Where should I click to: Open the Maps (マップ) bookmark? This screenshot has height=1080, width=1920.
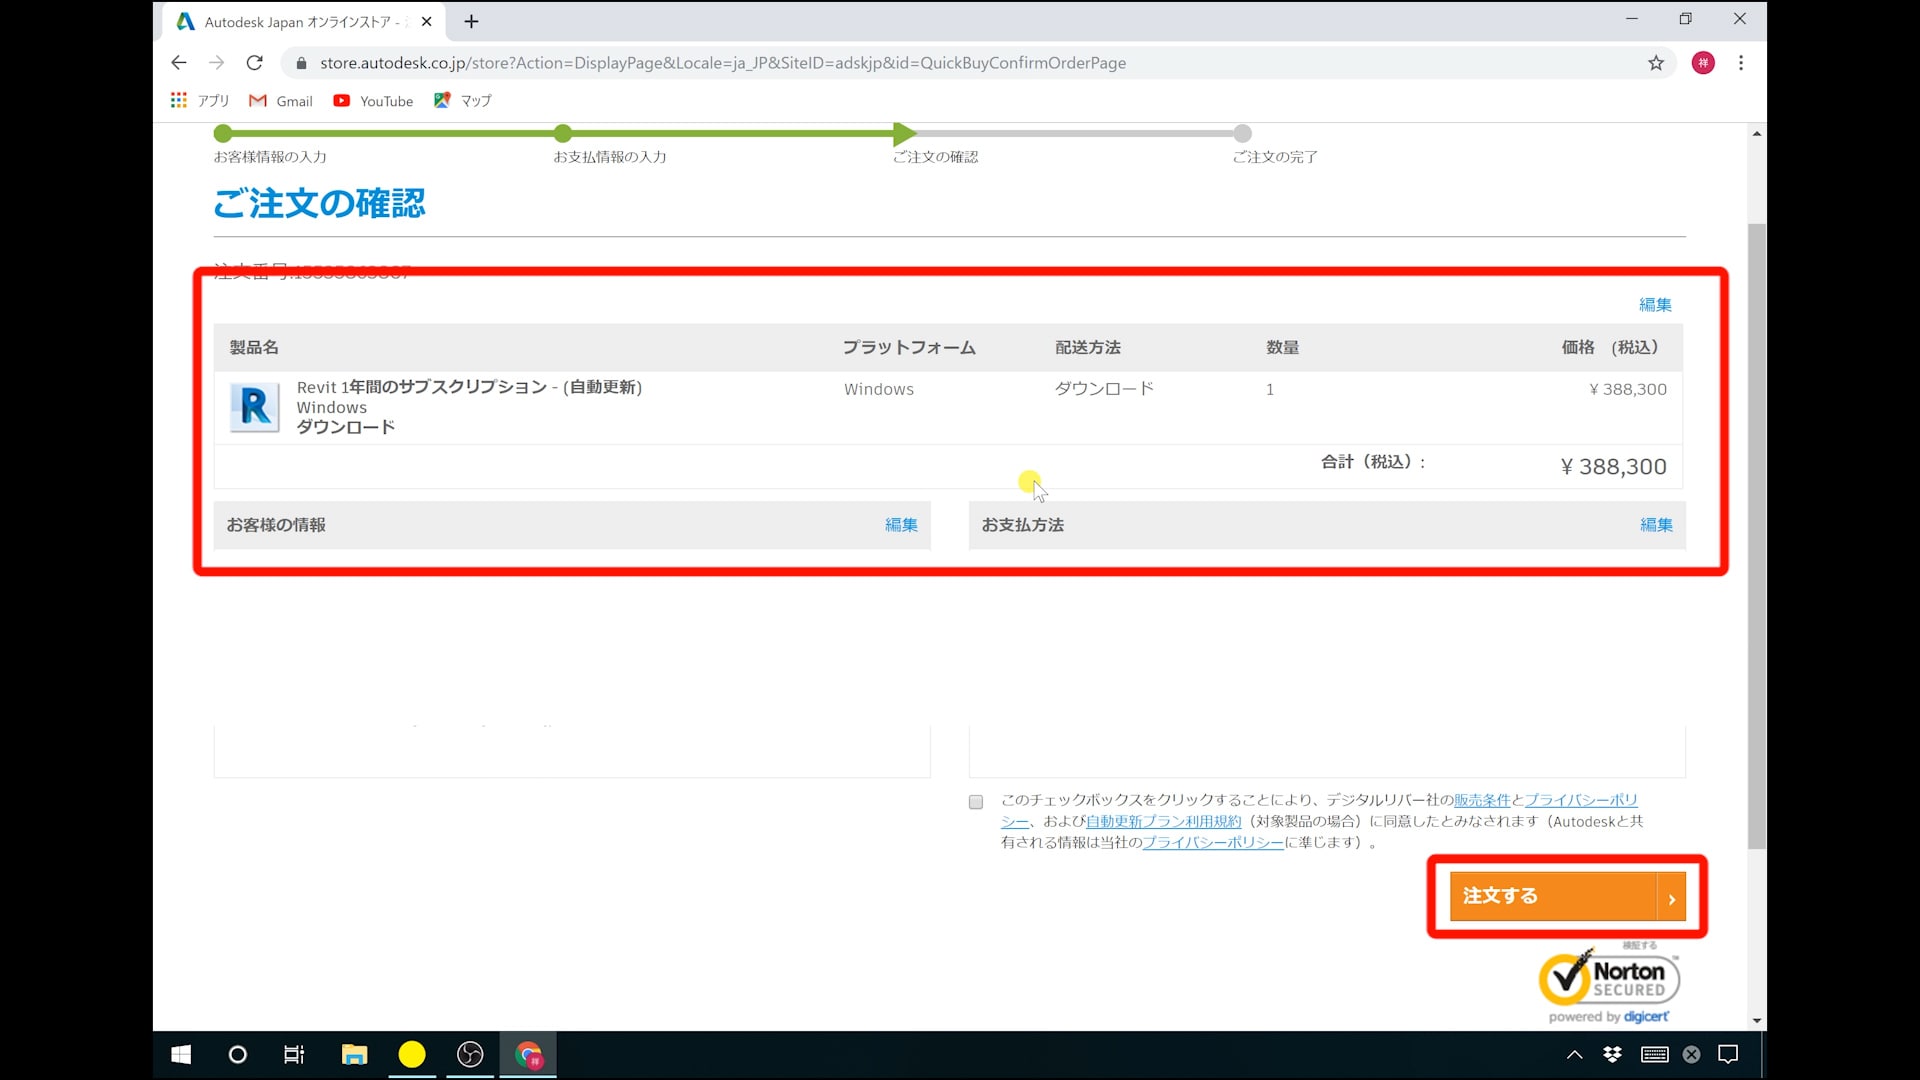coord(463,101)
